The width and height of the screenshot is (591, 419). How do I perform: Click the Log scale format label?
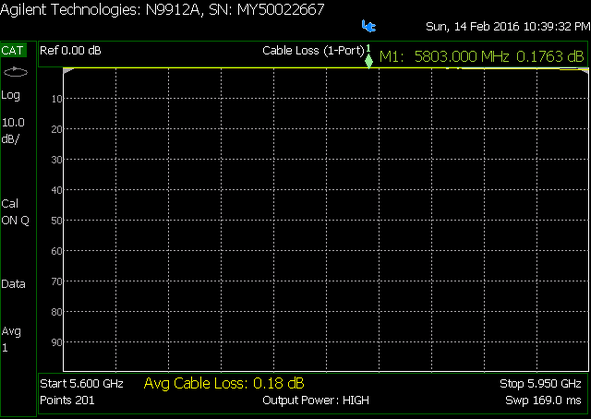[11, 95]
